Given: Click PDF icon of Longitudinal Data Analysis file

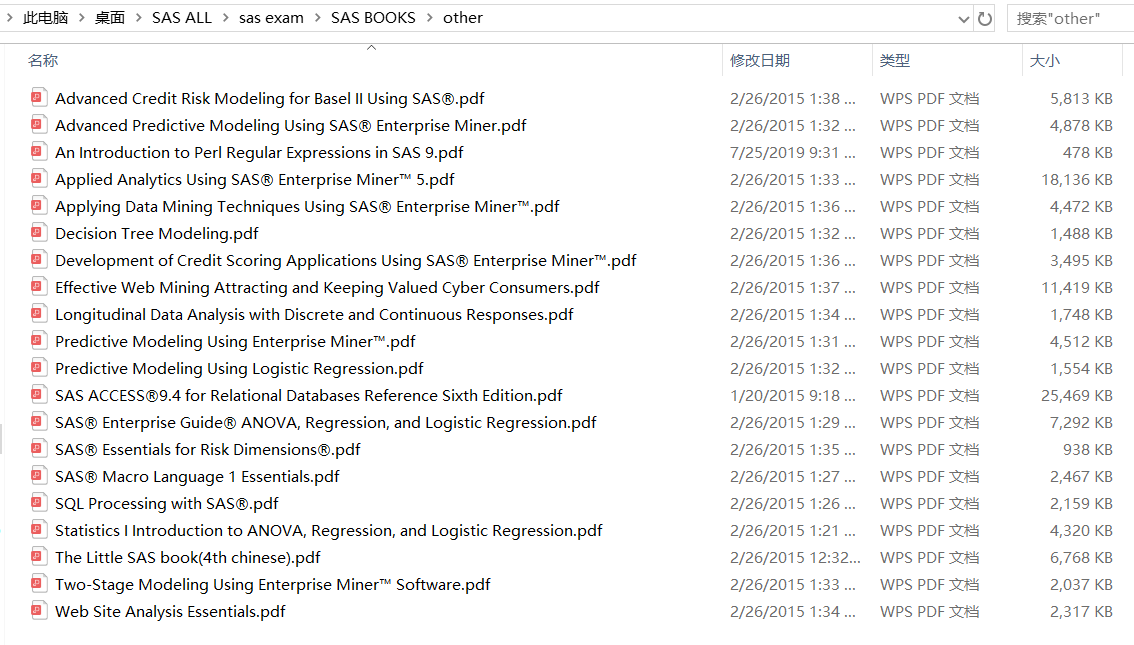Looking at the screenshot, I should [x=39, y=313].
